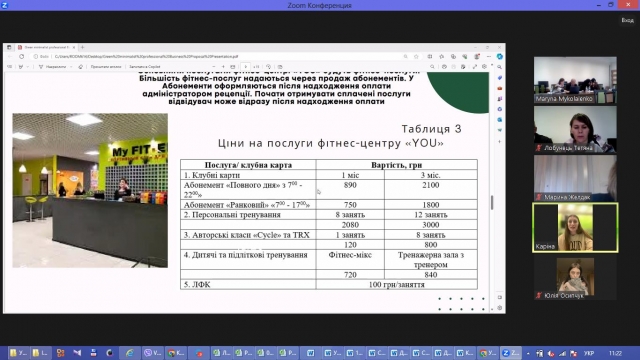Click the Вхід button in Zoom
The image size is (640, 360).
[x=627, y=20]
